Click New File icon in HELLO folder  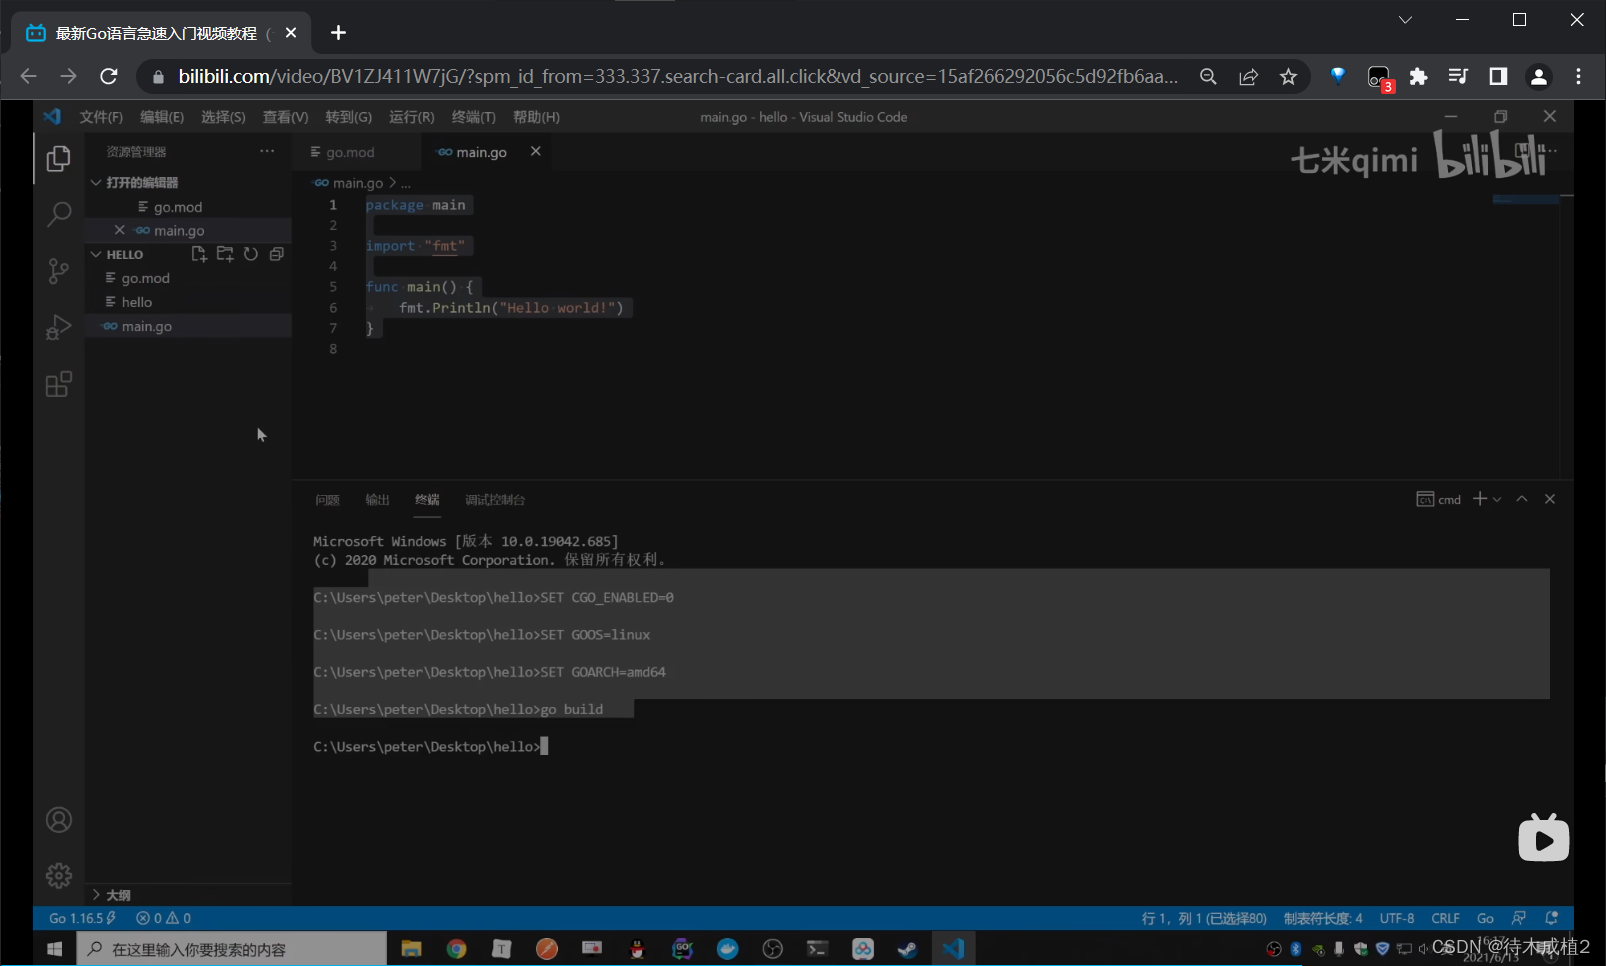point(199,254)
